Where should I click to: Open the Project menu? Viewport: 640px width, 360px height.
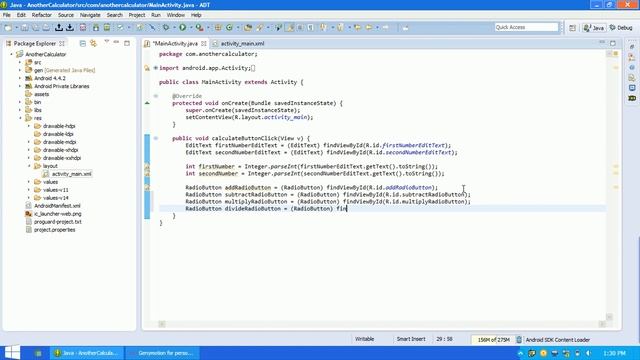(x=137, y=15)
